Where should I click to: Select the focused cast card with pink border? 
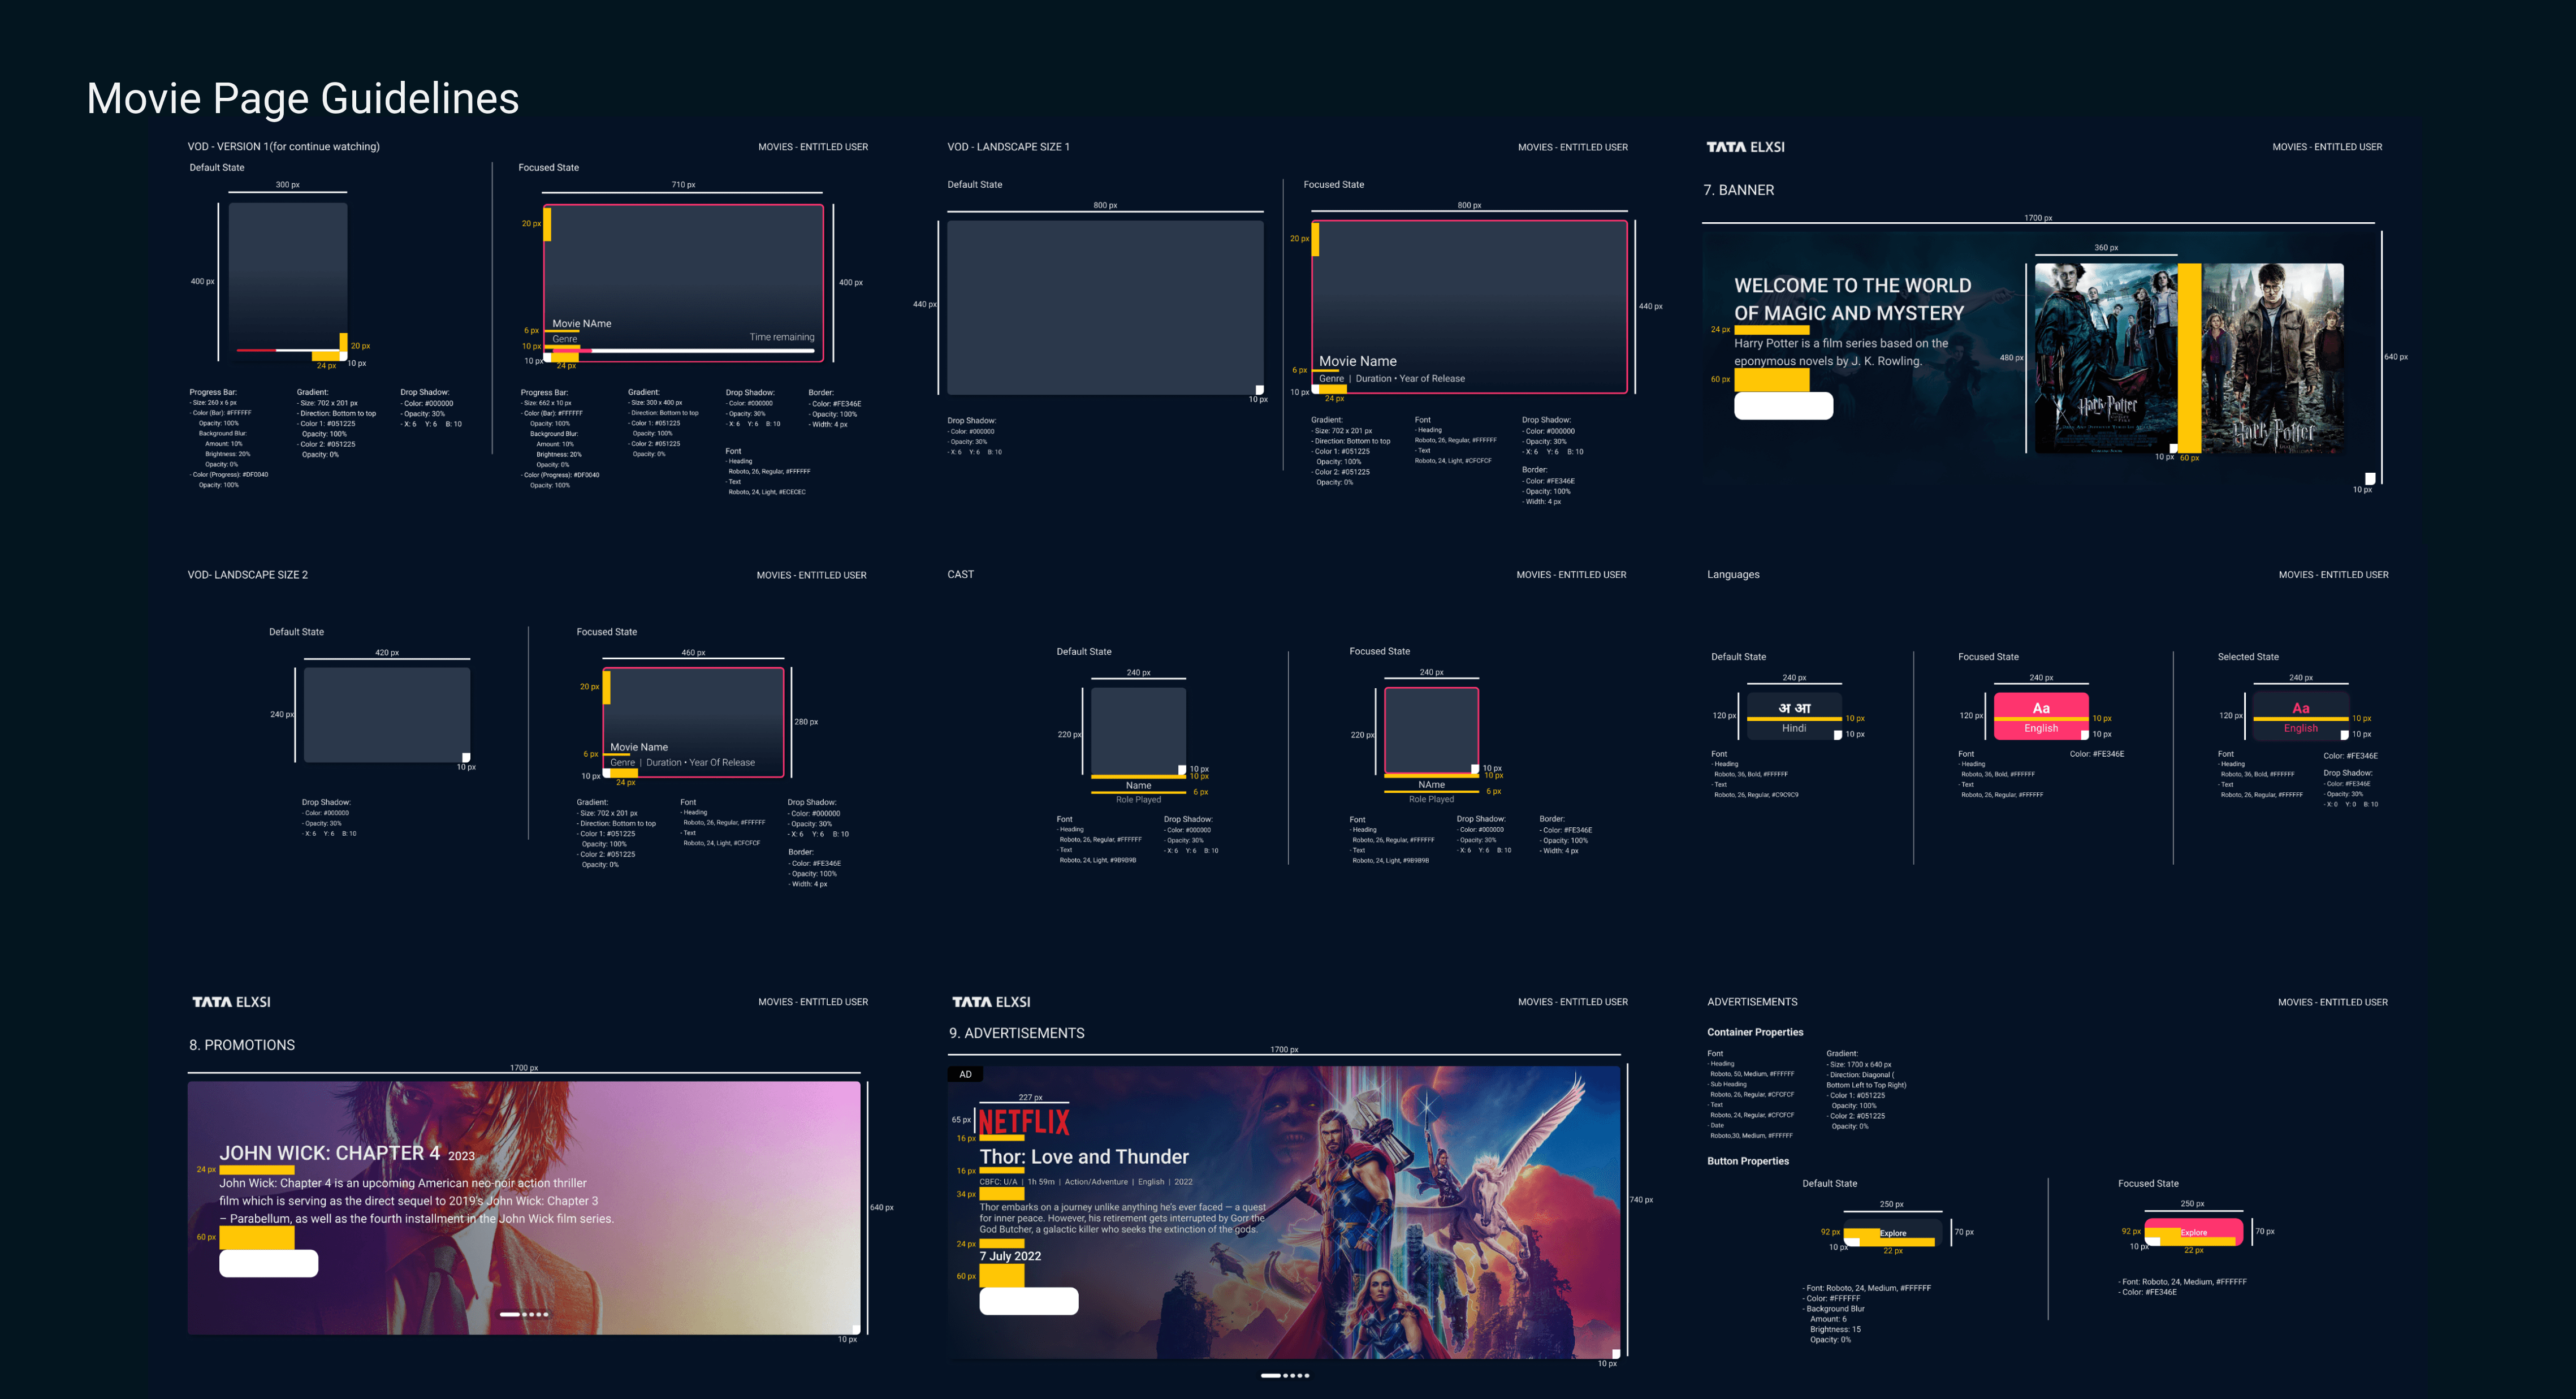pyautogui.click(x=1431, y=730)
